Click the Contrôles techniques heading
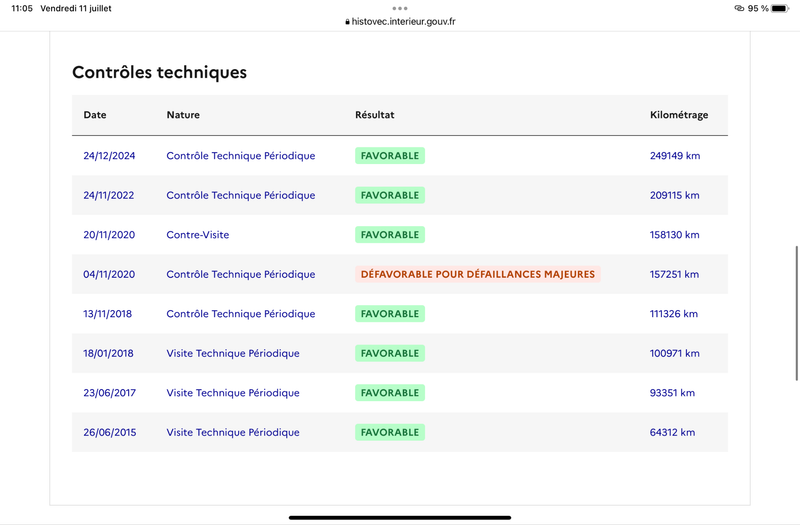Image resolution: width=800 pixels, height=525 pixels. (159, 72)
